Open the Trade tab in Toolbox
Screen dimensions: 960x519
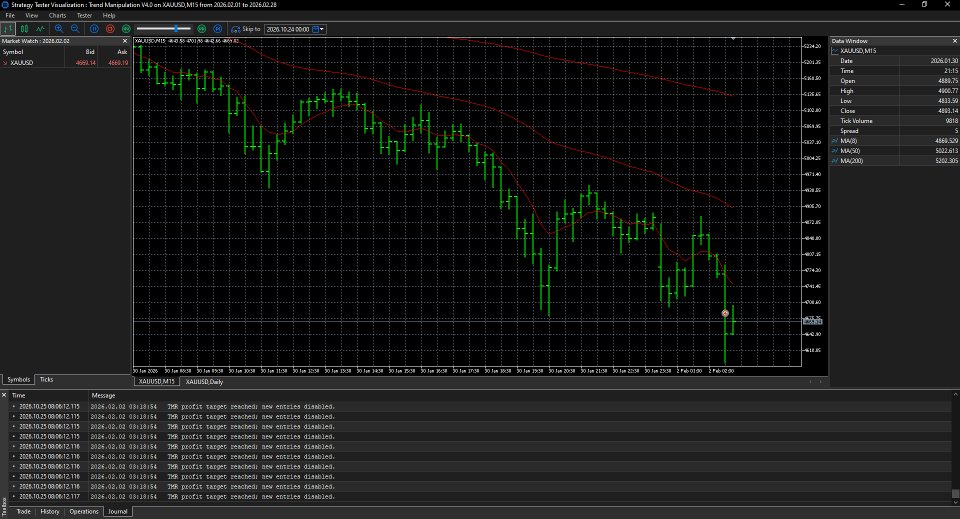click(x=23, y=512)
